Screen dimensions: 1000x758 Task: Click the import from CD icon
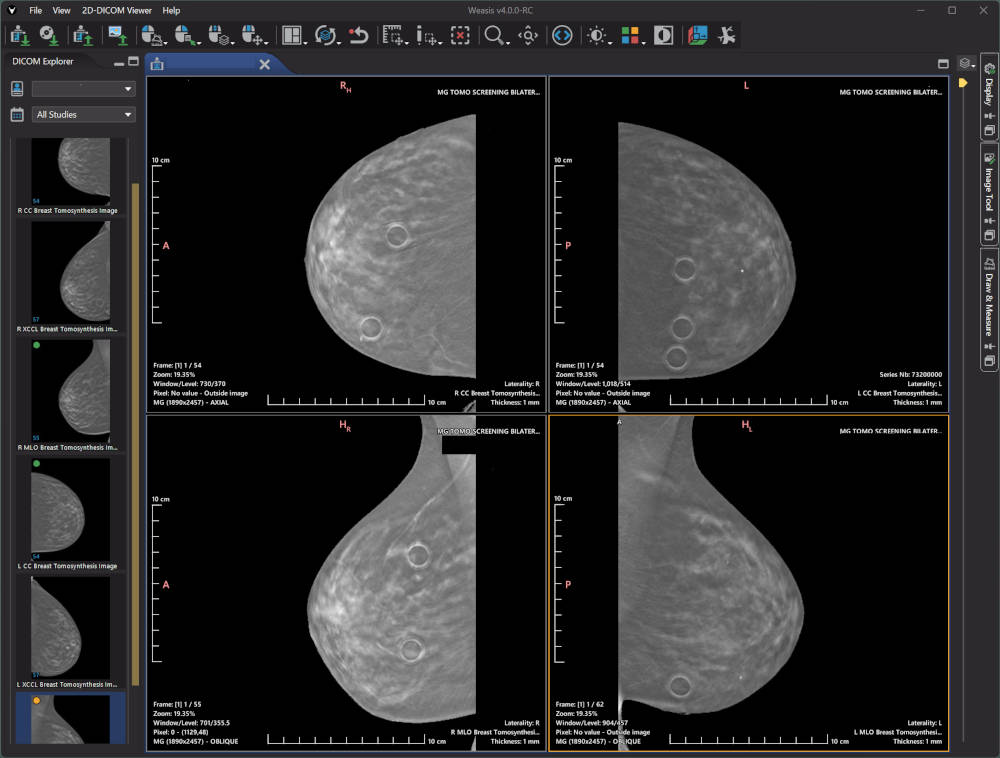(x=49, y=36)
